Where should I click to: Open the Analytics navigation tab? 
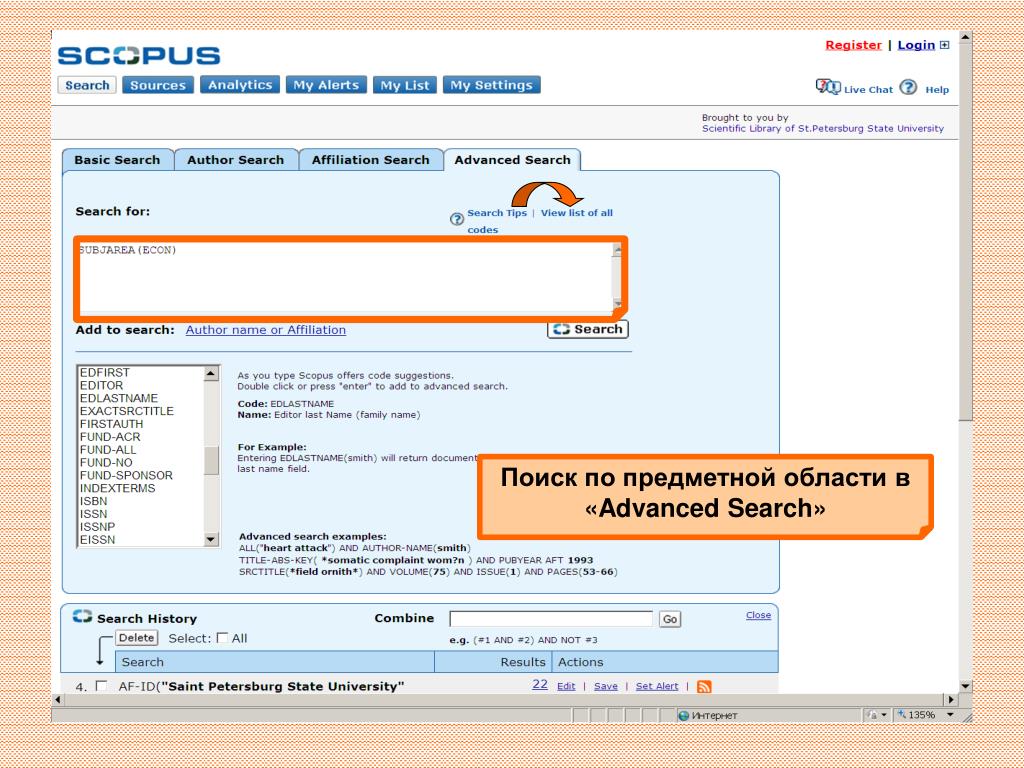point(240,85)
